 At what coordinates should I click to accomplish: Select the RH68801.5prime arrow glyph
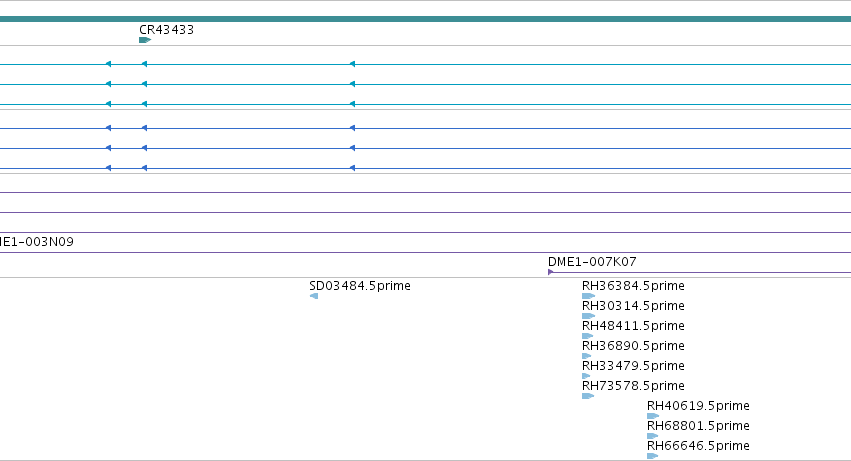[x=652, y=436]
